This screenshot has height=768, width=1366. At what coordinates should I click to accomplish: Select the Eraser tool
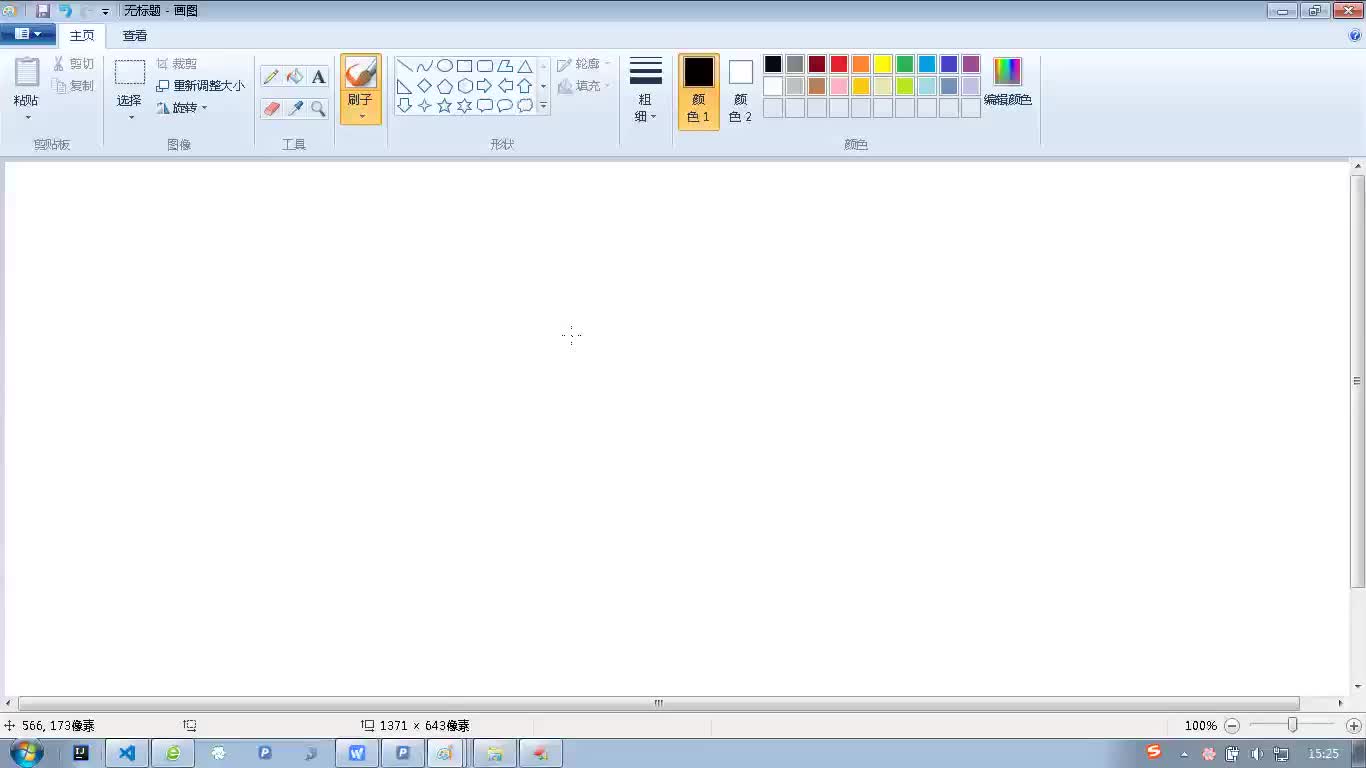tap(271, 109)
